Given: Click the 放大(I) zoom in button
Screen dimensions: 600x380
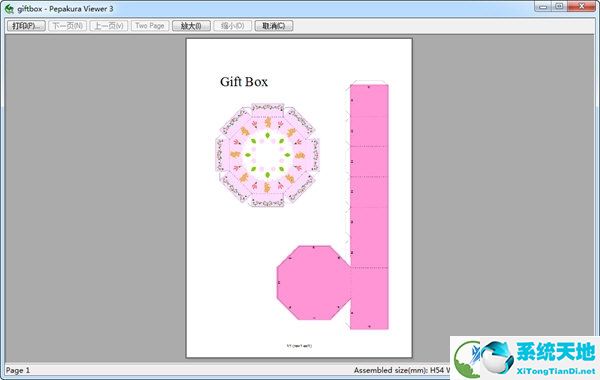Looking at the screenshot, I should click(191, 26).
